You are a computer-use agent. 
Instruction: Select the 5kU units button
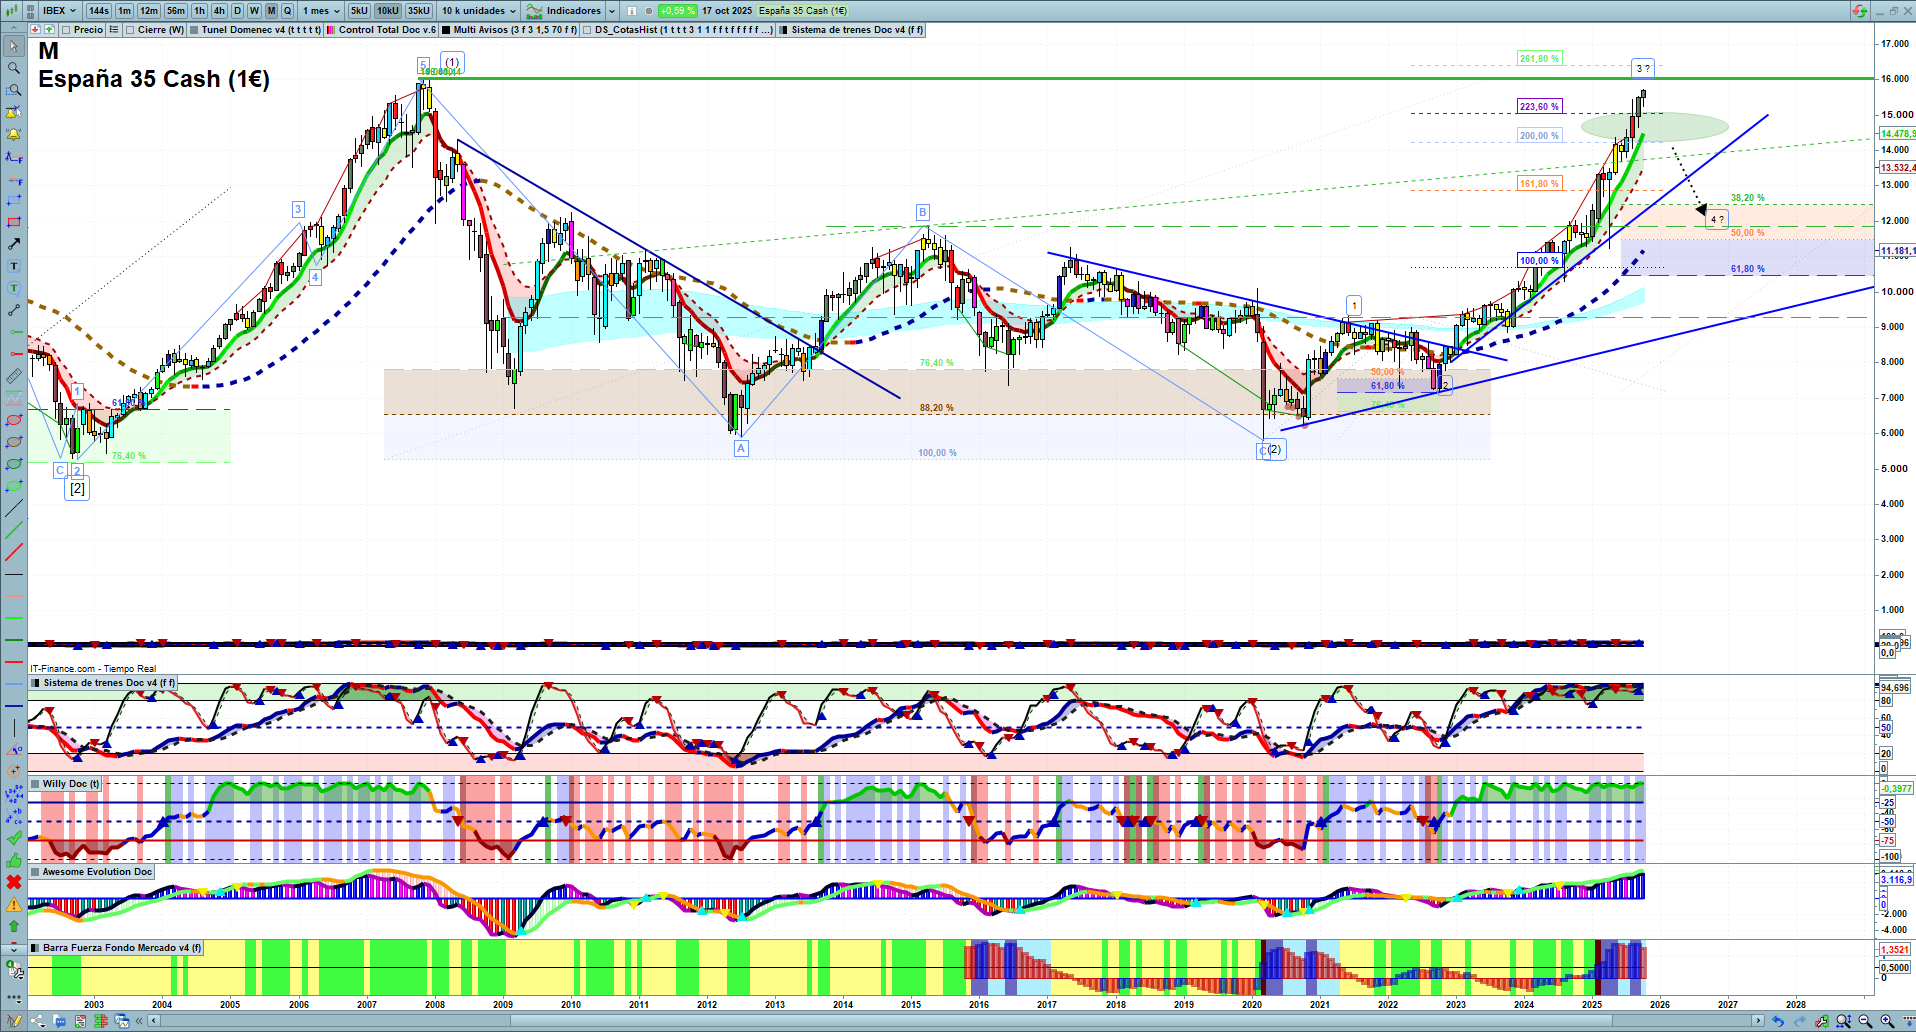tap(359, 11)
